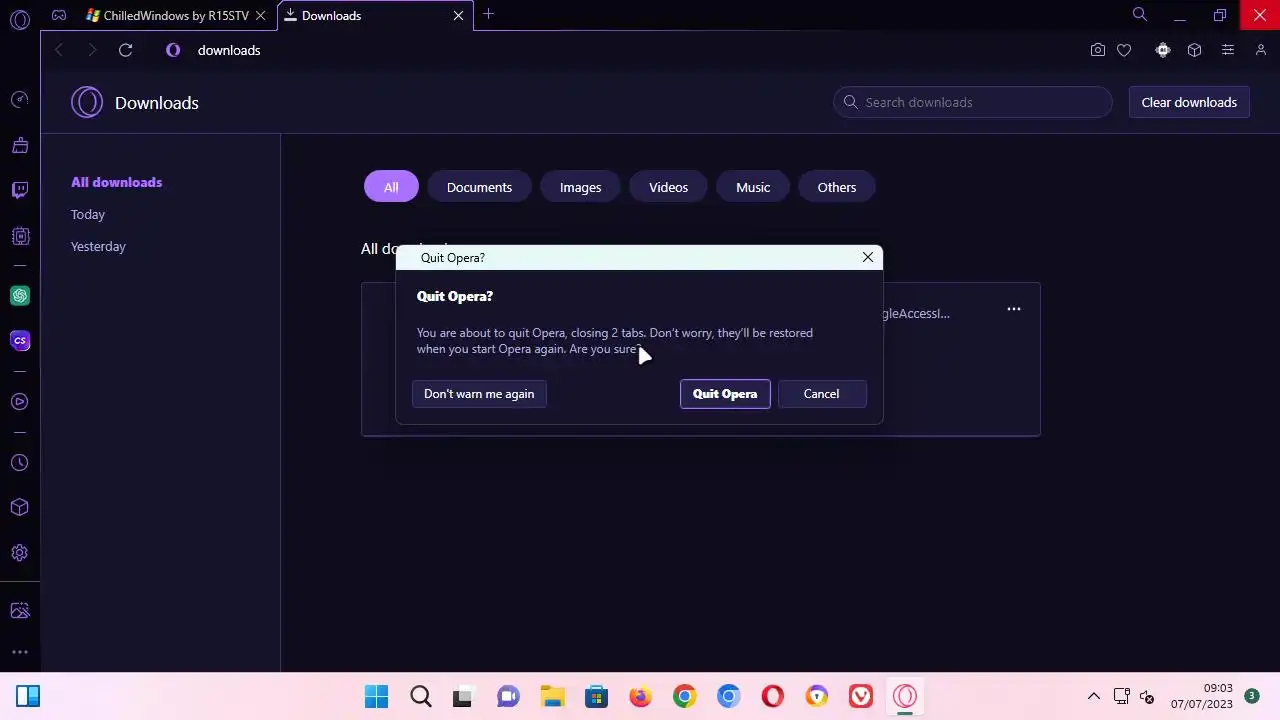Filter downloads by Documents
This screenshot has width=1280, height=720.
(479, 187)
